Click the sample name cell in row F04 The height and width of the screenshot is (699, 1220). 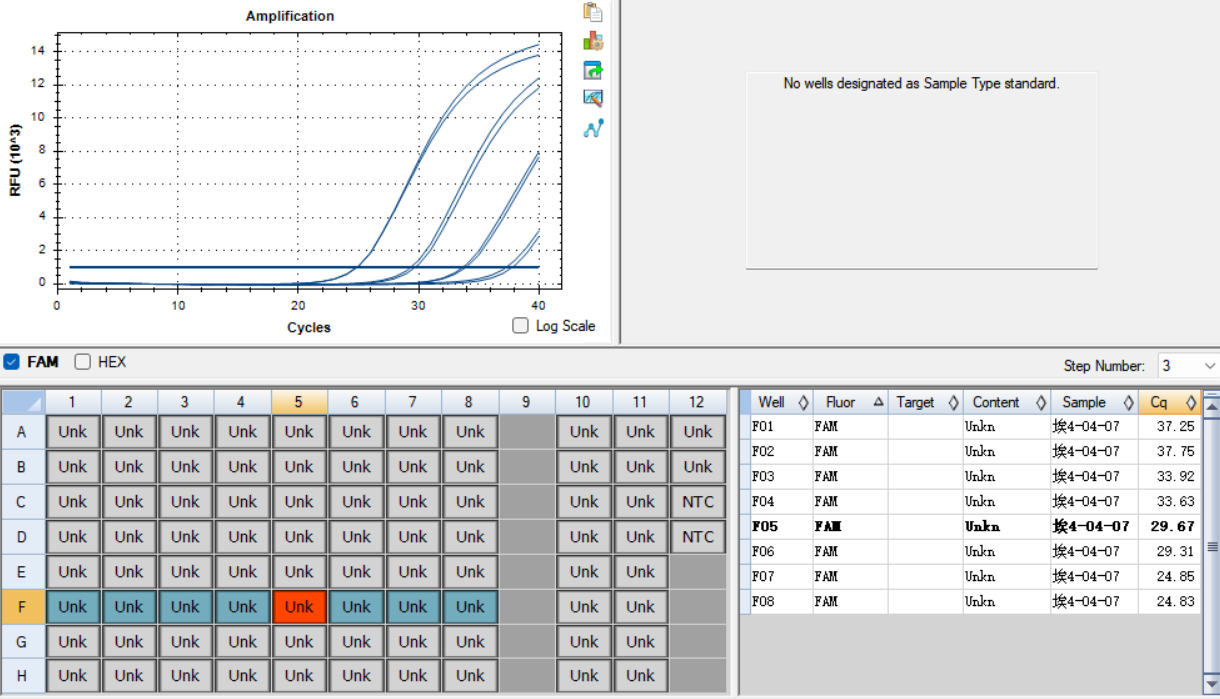1094,501
